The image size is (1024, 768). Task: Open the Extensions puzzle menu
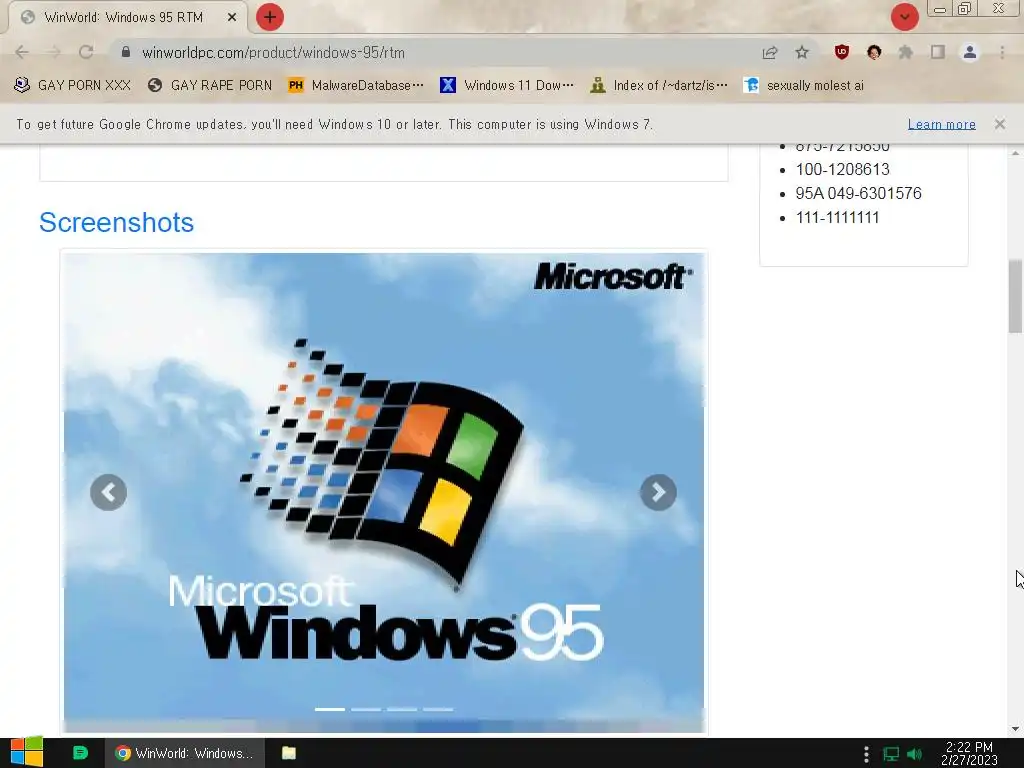coord(906,52)
